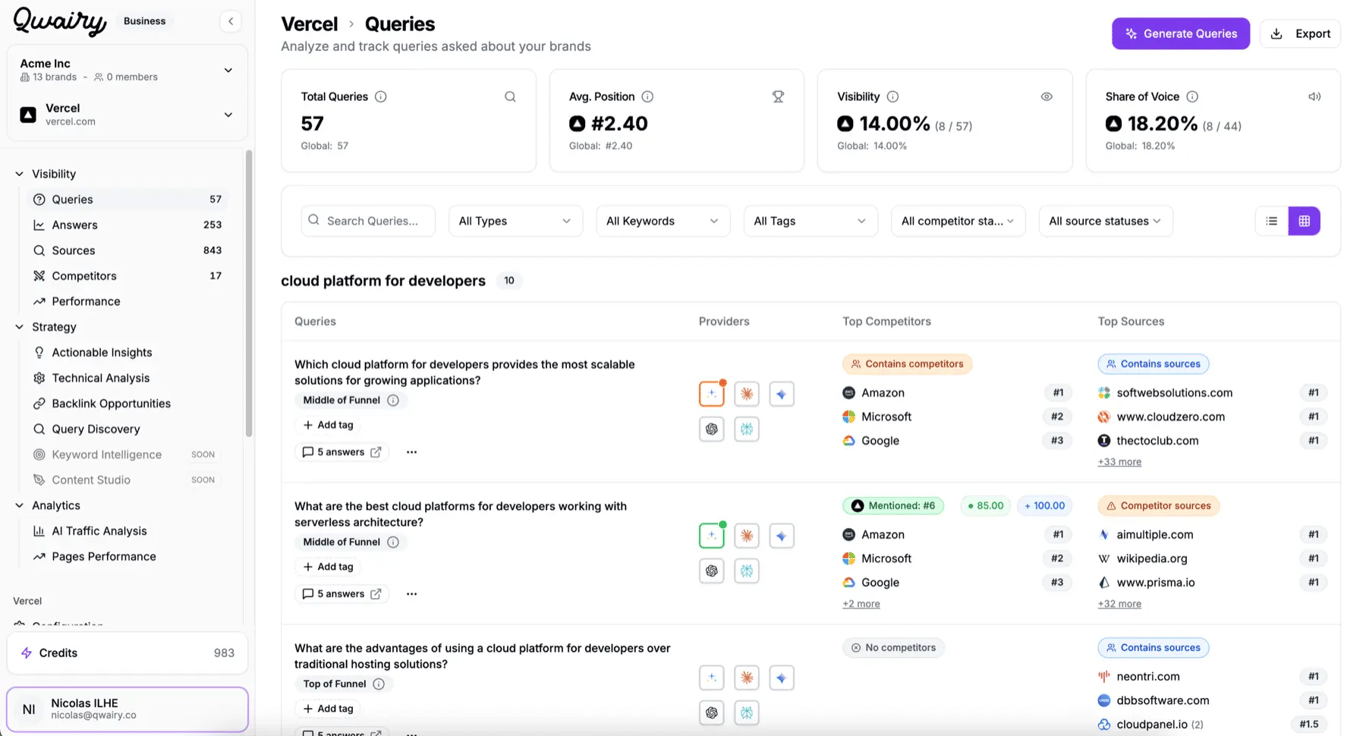Click the eye icon on Visibility card
1366x736 pixels.
pyautogui.click(x=1046, y=96)
